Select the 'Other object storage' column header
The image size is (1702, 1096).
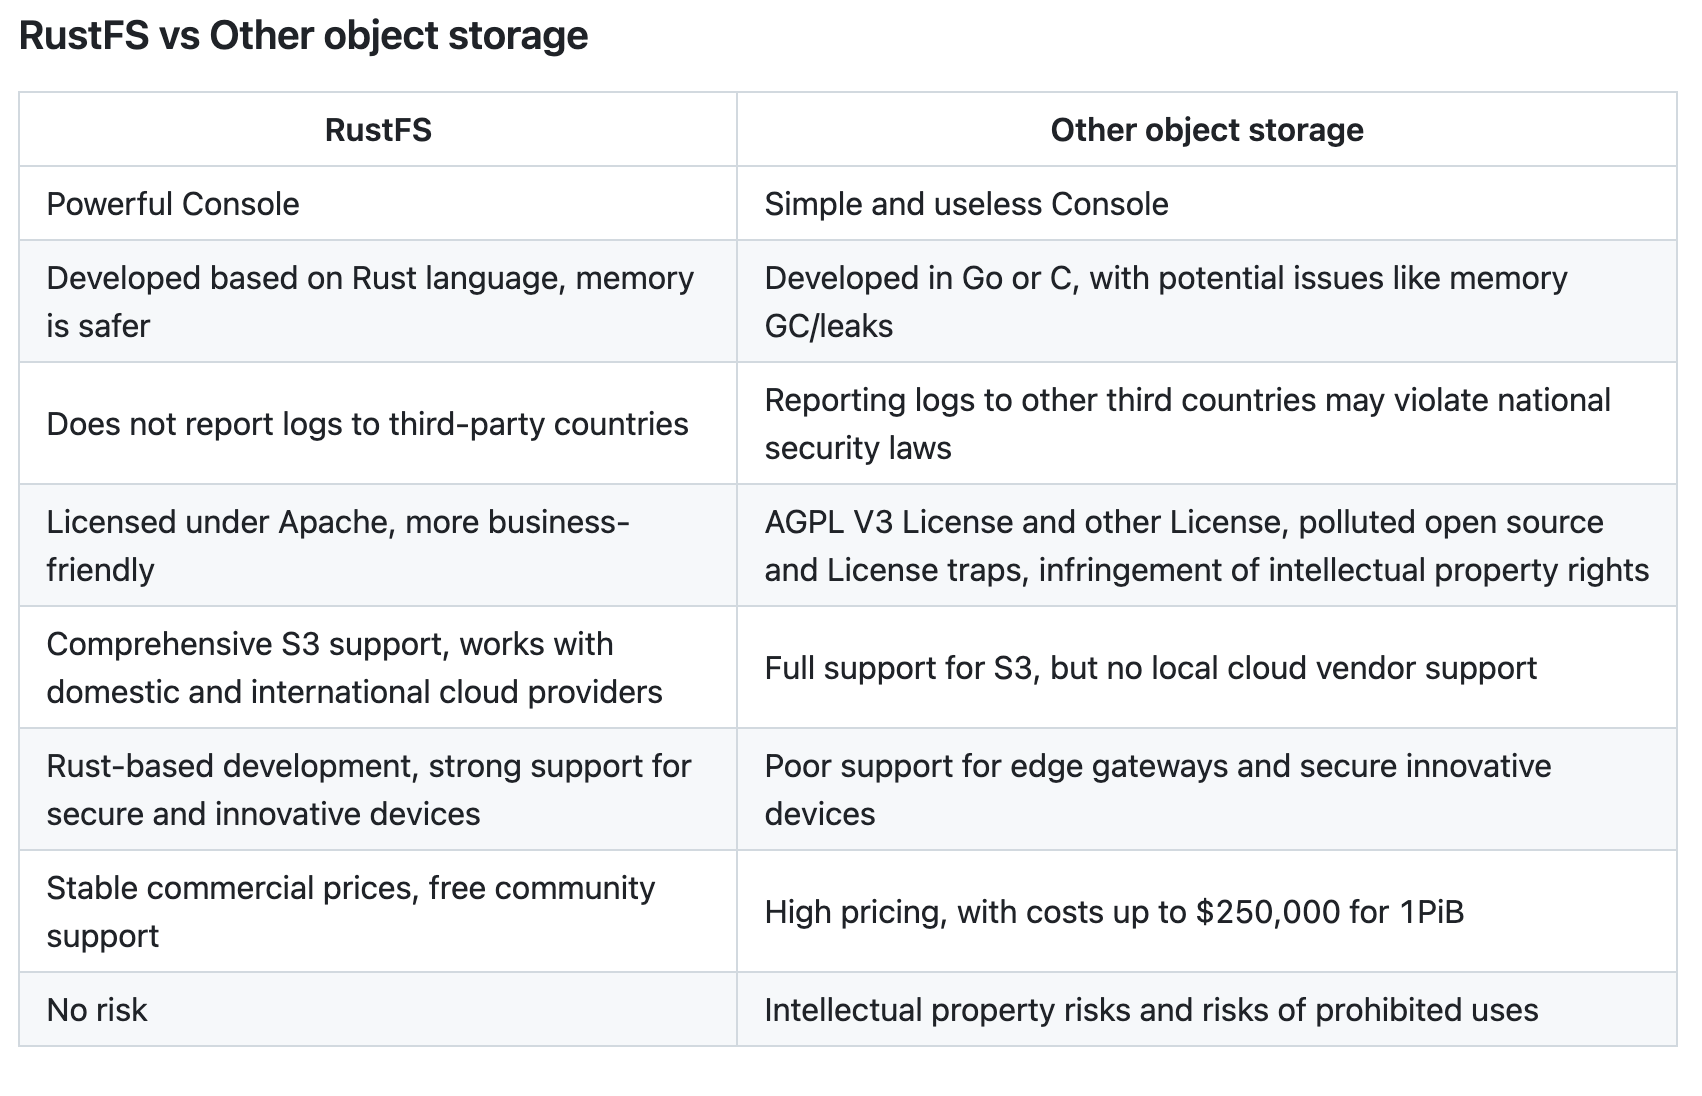click(x=1207, y=130)
